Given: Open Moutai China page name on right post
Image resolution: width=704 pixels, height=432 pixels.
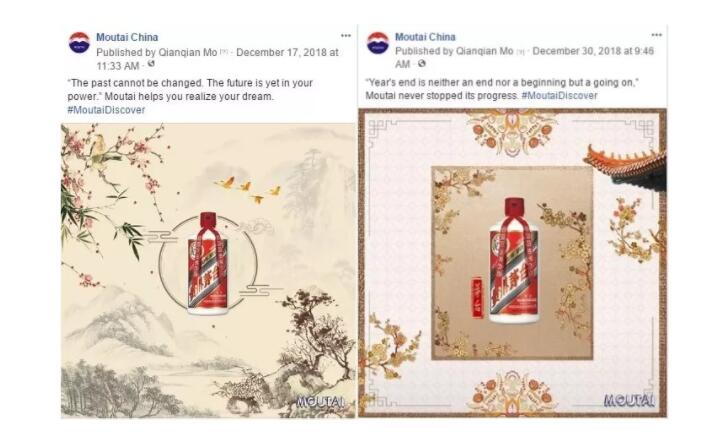Looking at the screenshot, I should pyautogui.click(x=425, y=37).
